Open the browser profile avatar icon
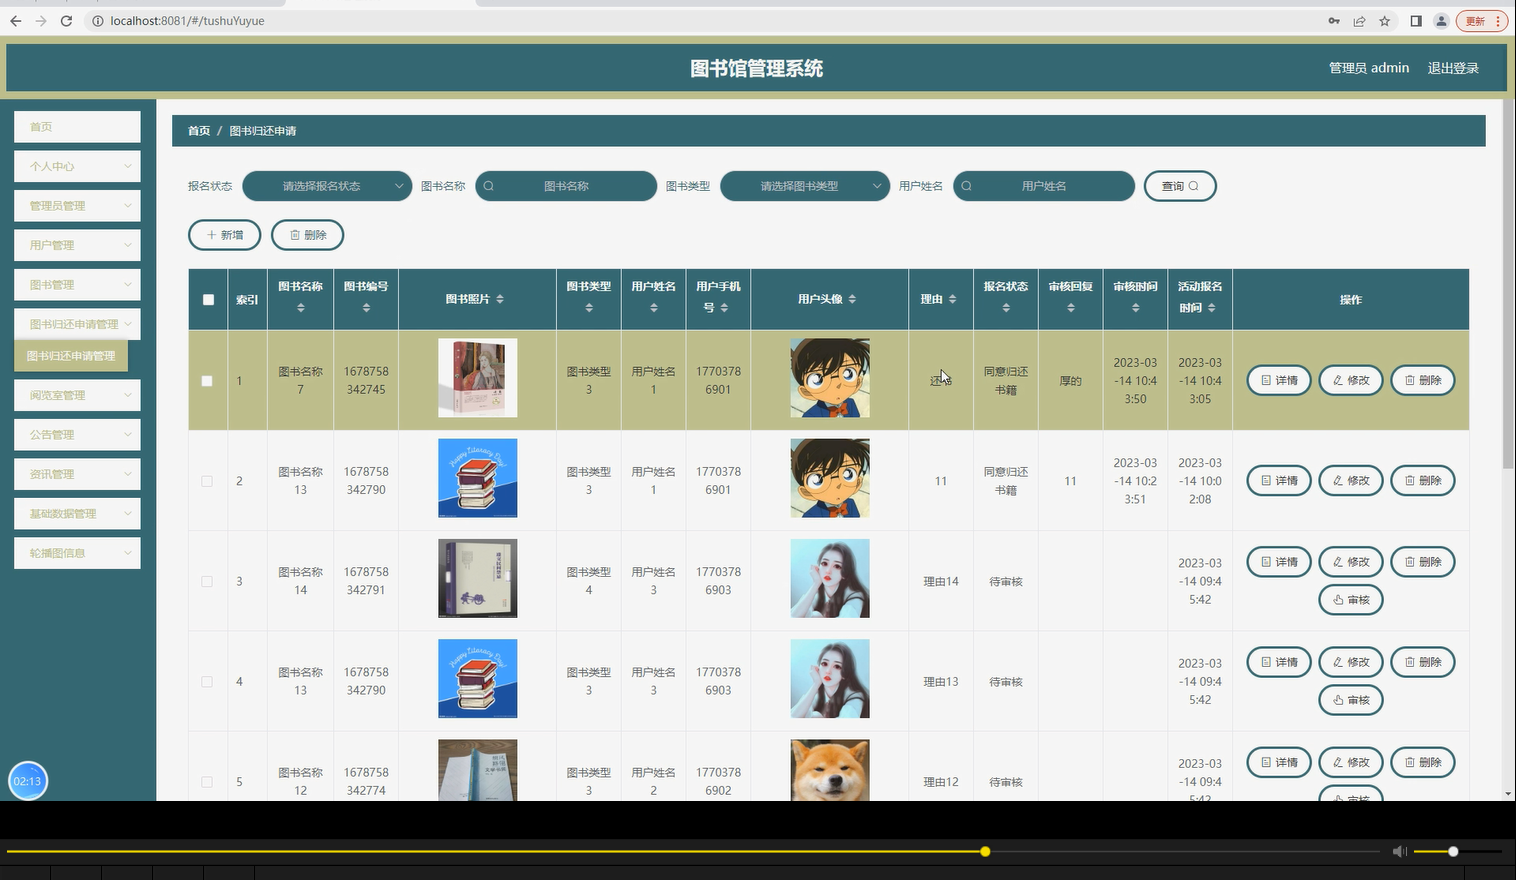 (1441, 21)
